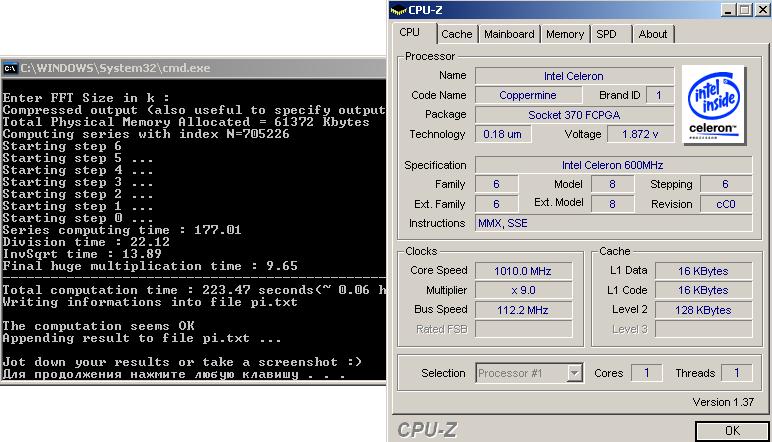Click 'The computation seems OK' line
Image resolution: width=772 pixels, height=442 pixels.
[98, 326]
